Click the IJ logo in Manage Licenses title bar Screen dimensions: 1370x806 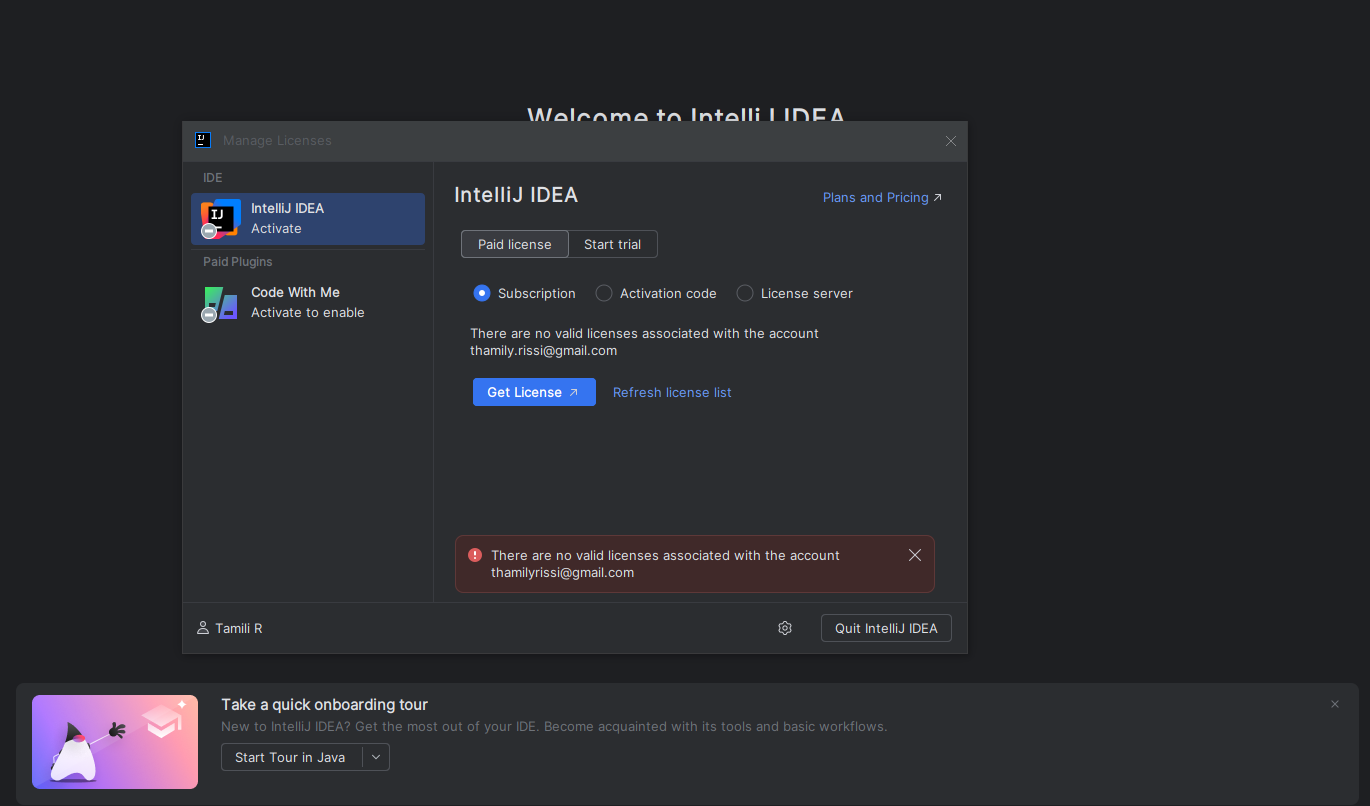point(203,140)
